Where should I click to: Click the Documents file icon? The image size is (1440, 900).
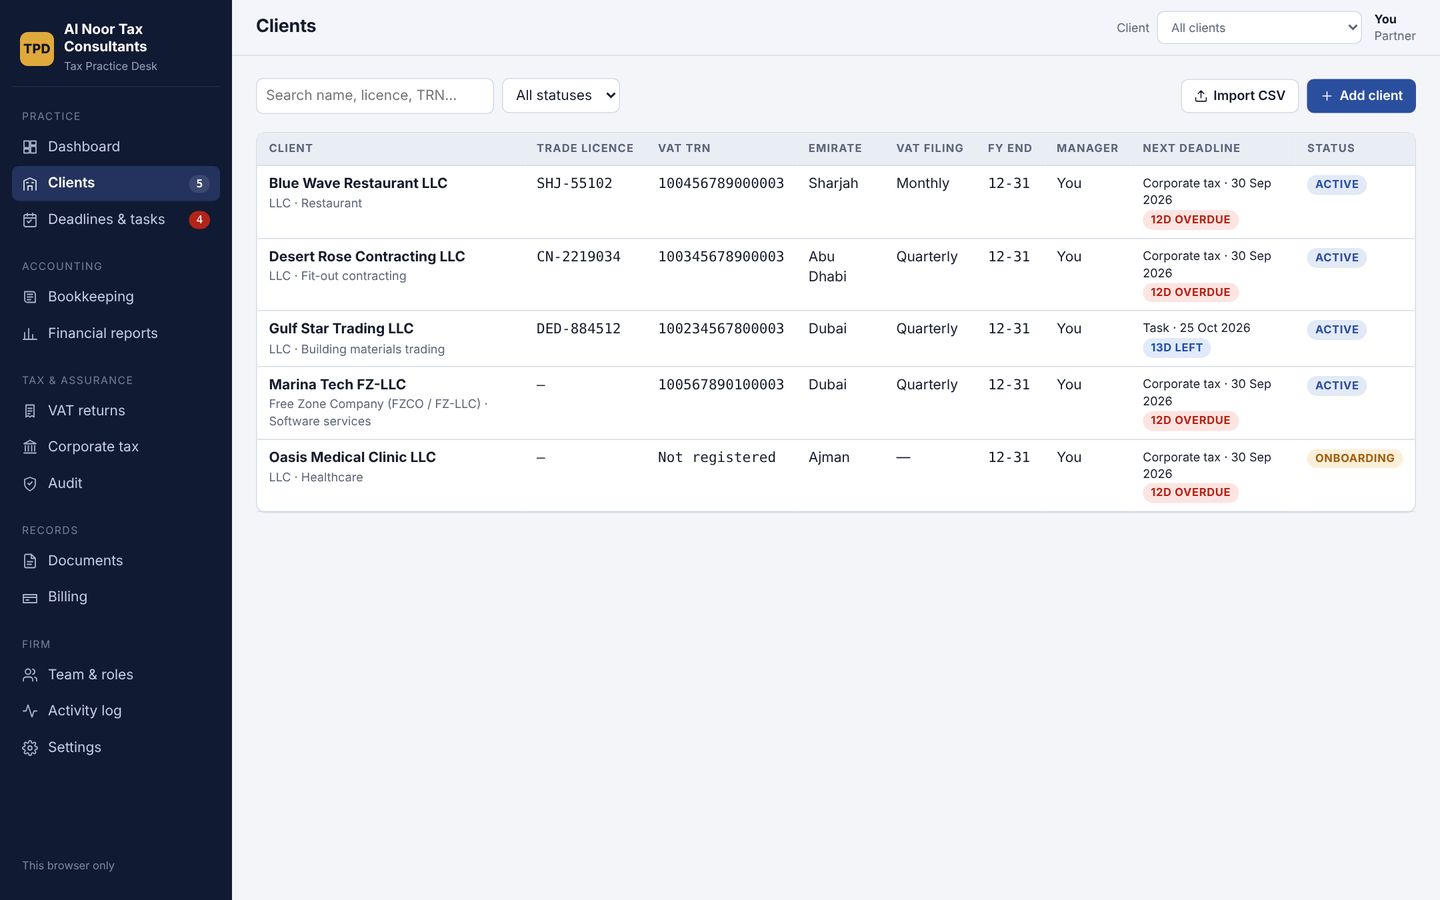coord(30,561)
